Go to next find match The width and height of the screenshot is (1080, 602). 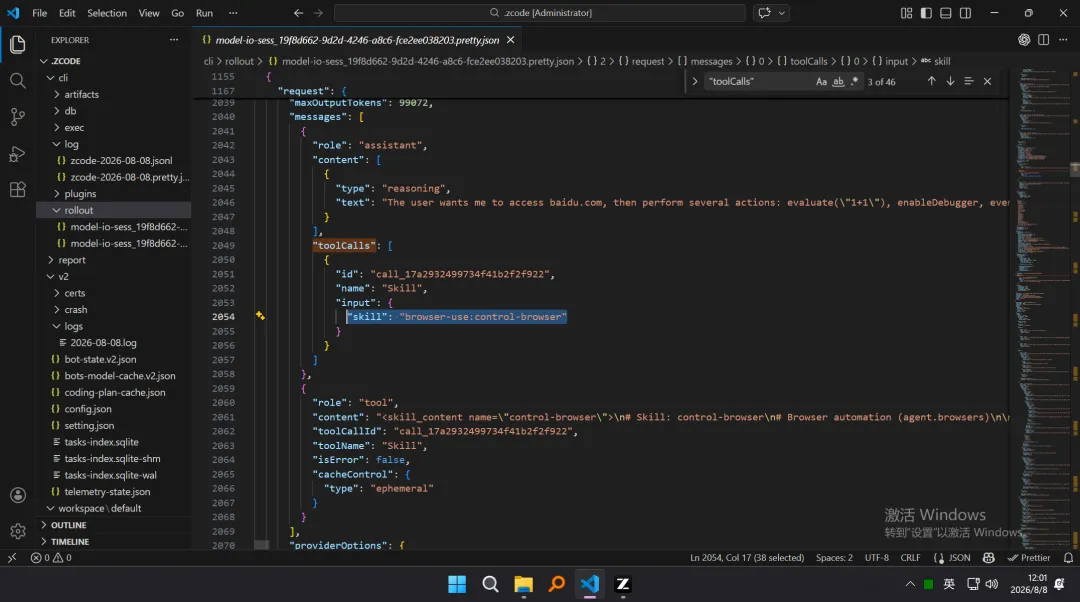pyautogui.click(x=950, y=81)
